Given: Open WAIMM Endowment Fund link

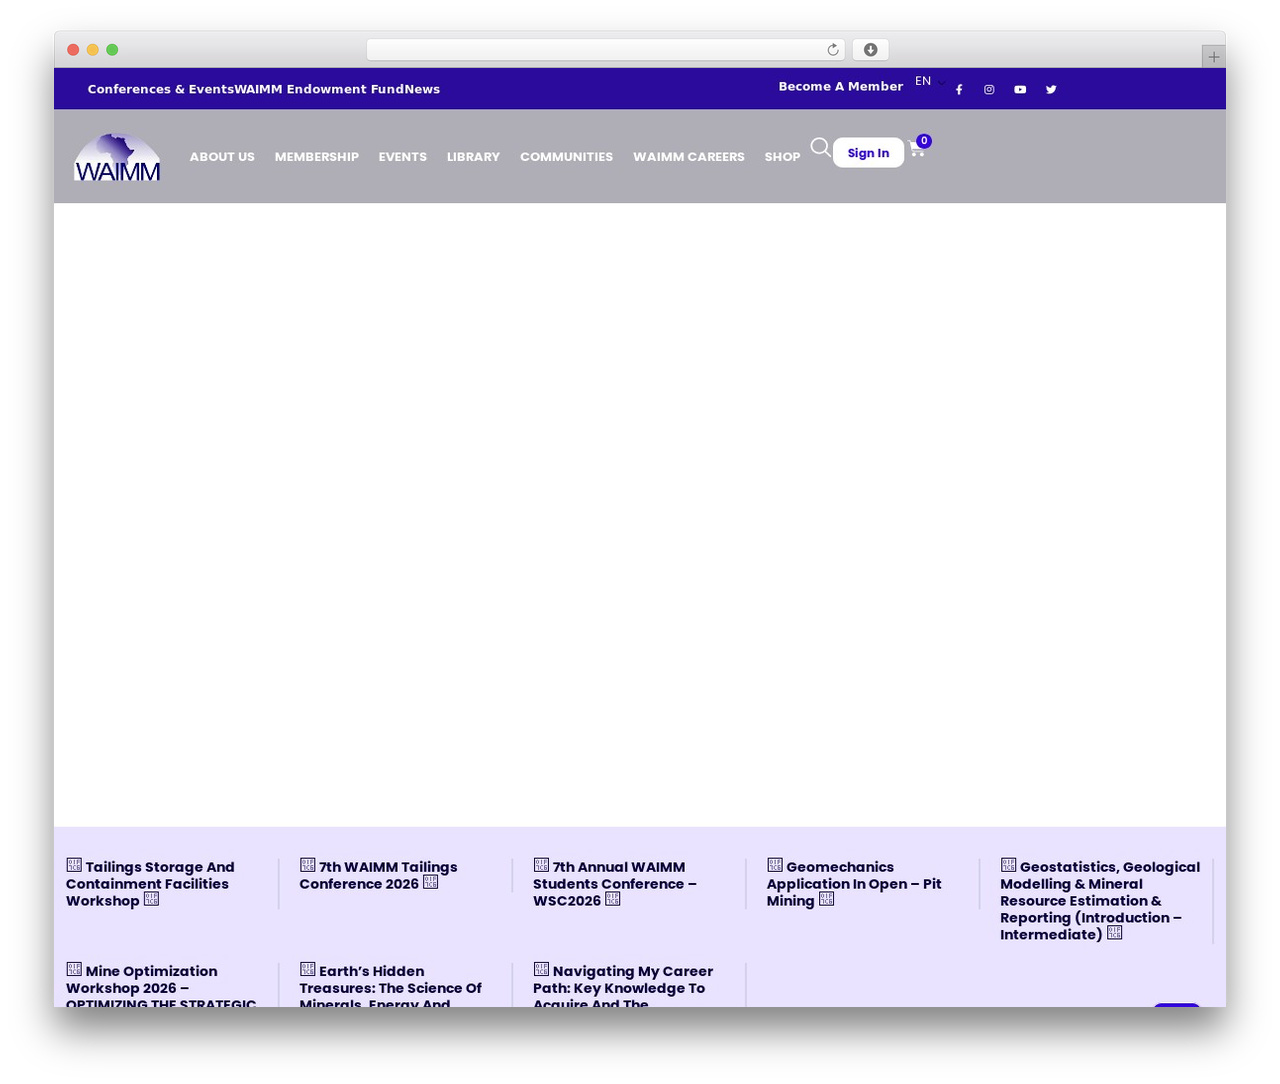Looking at the screenshot, I should tap(319, 89).
